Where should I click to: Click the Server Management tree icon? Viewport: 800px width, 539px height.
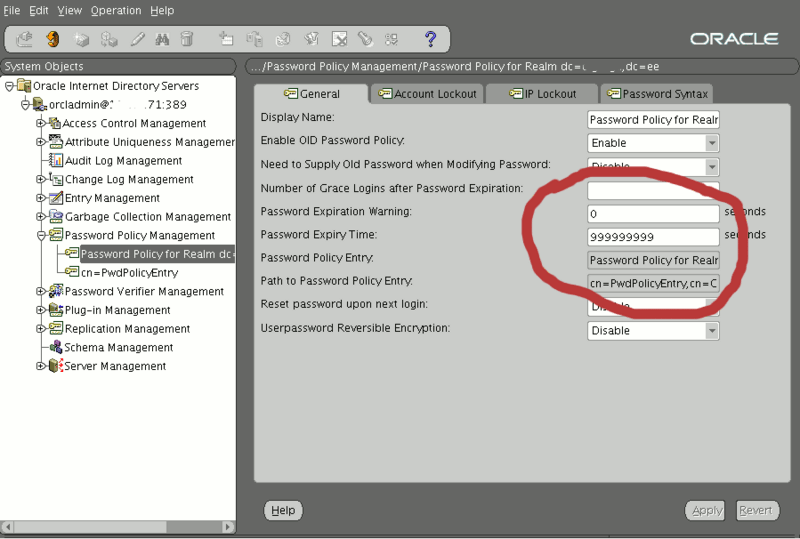(x=55, y=366)
